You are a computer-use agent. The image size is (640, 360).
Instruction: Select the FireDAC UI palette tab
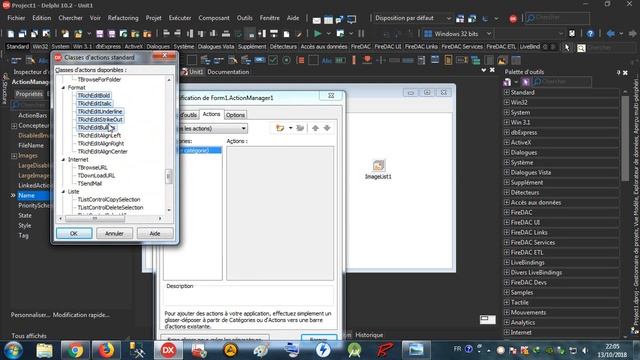point(387,47)
